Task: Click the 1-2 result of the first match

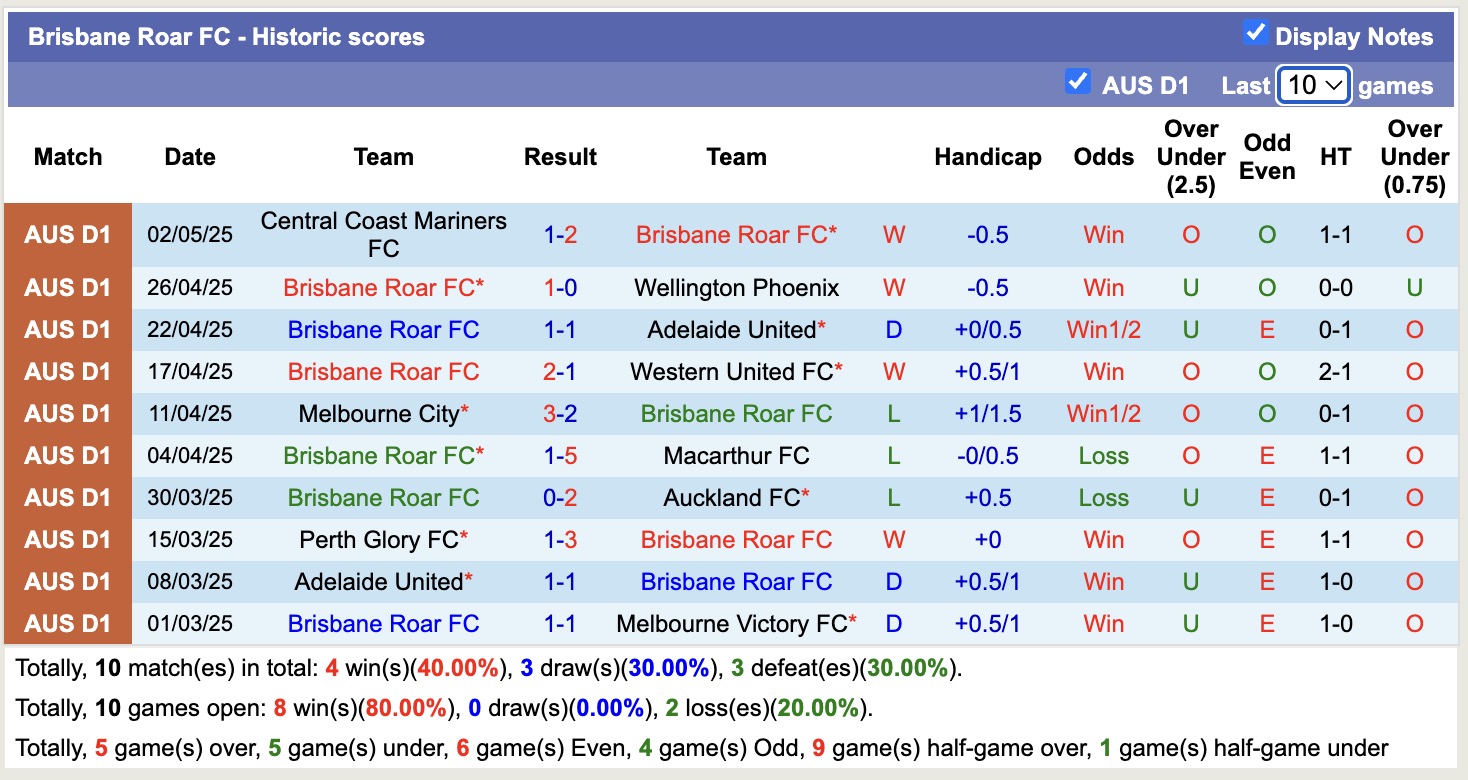Action: click(560, 235)
